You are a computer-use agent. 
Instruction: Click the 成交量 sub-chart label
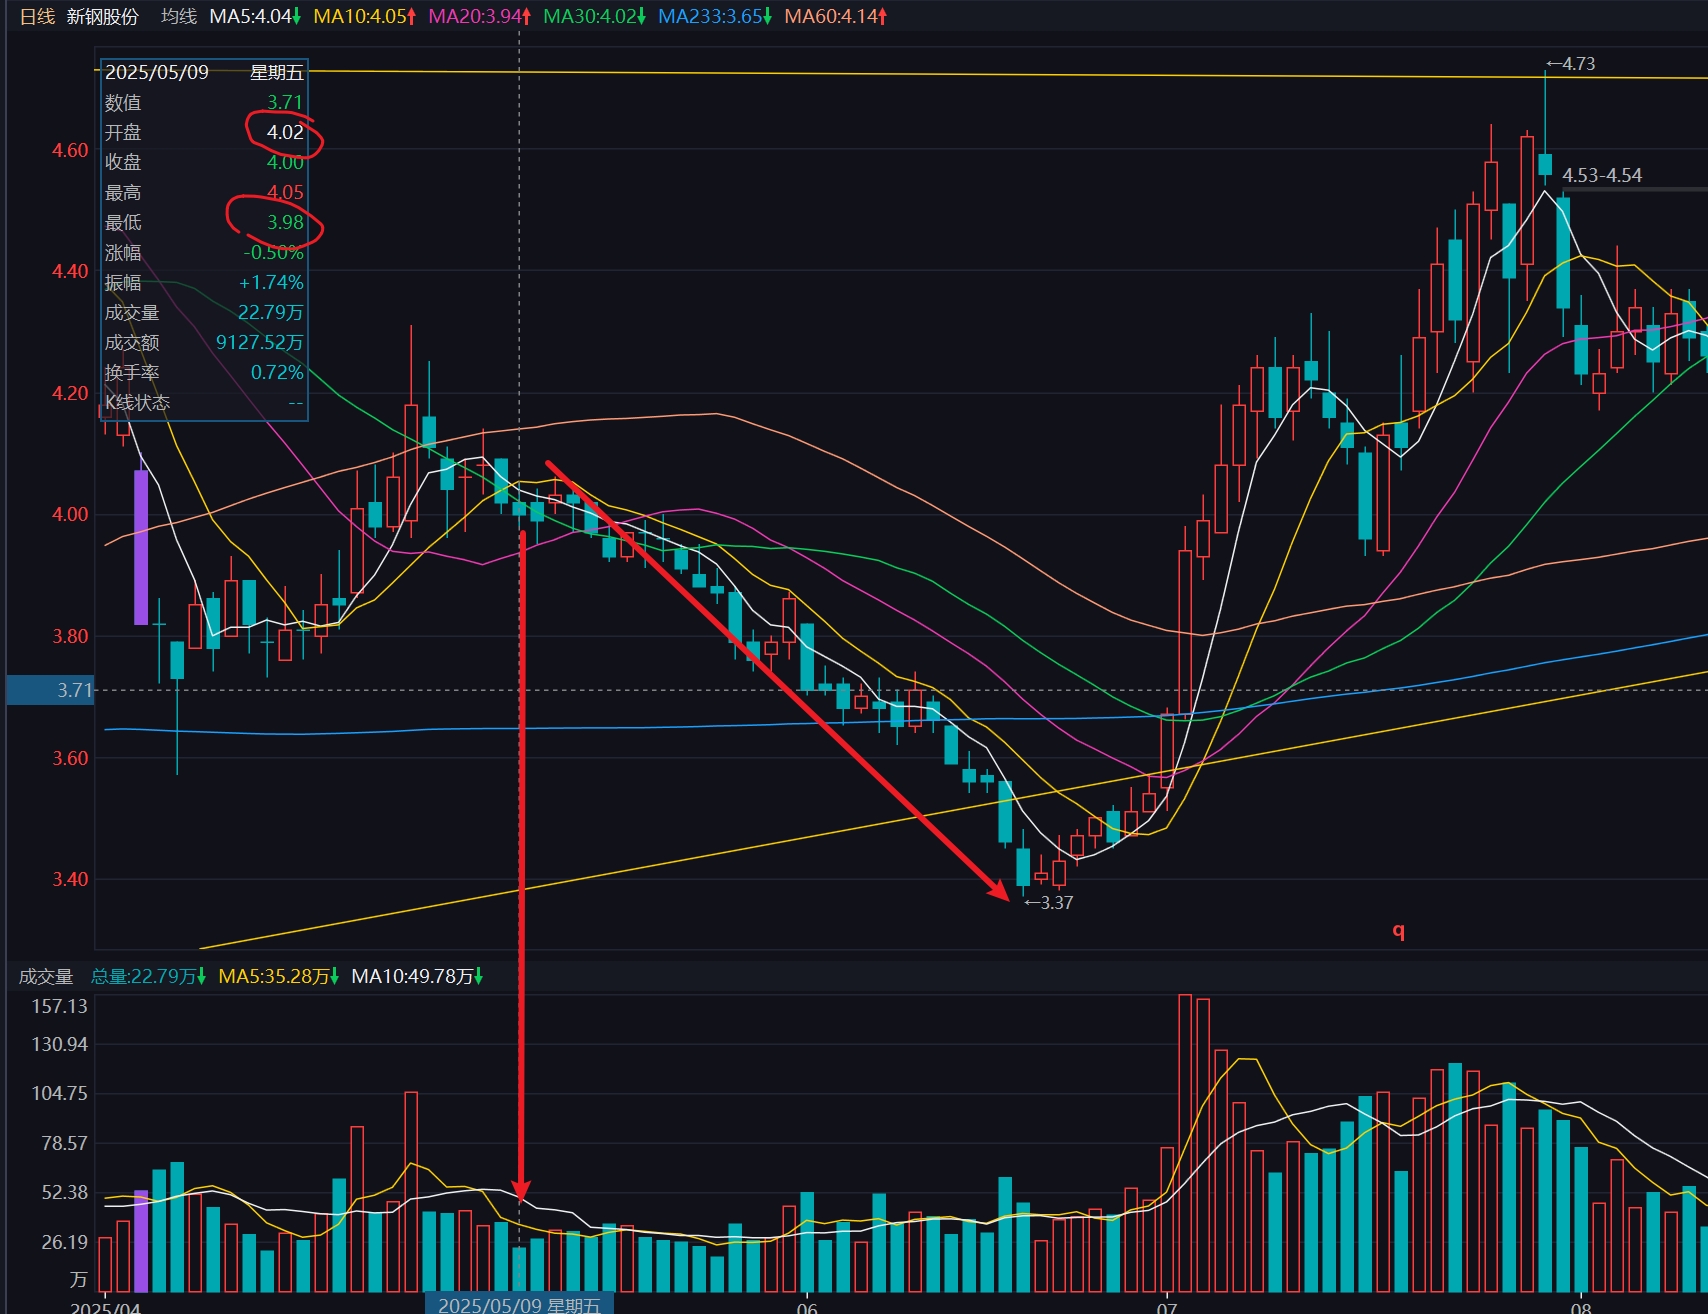pyautogui.click(x=46, y=976)
